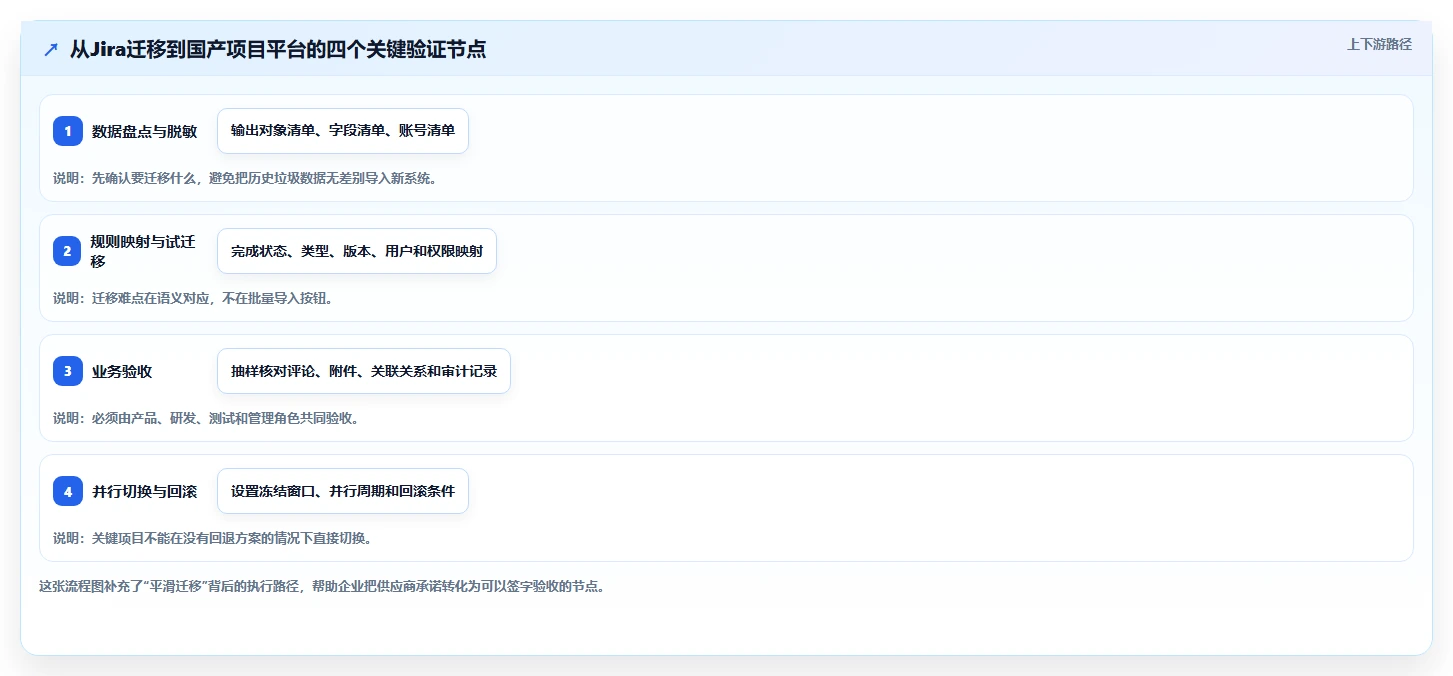Click the 设置冻结窗口、并行周期和回滚条件 chip
The image size is (1453, 676).
(x=343, y=491)
